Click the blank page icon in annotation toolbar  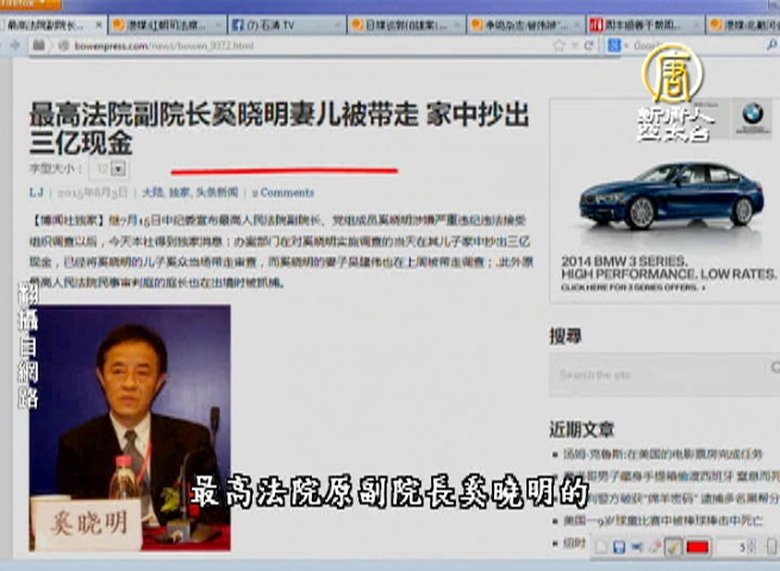click(x=601, y=547)
